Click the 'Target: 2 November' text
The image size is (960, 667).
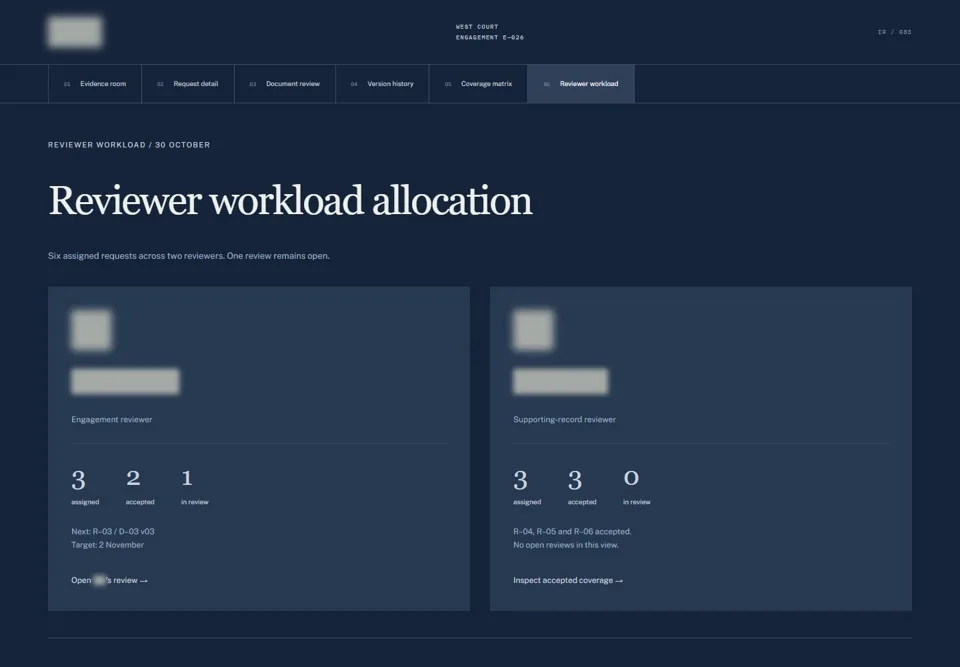[x=107, y=545]
